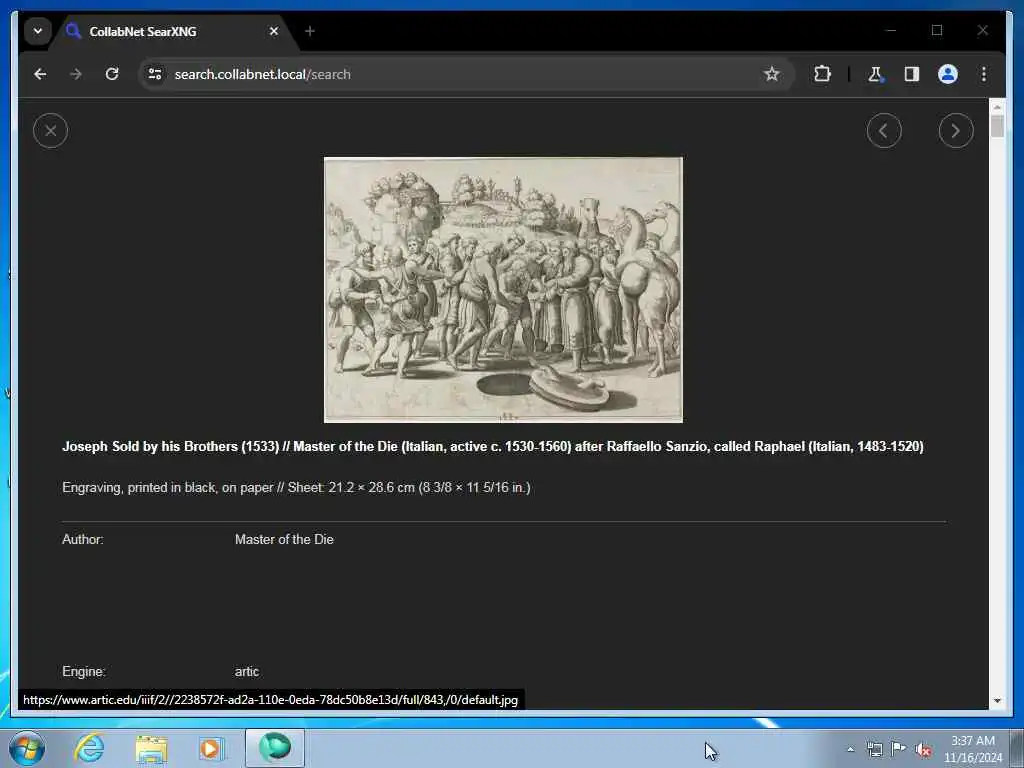Click the browser forward arrow
The height and width of the screenshot is (768, 1024).
click(76, 74)
